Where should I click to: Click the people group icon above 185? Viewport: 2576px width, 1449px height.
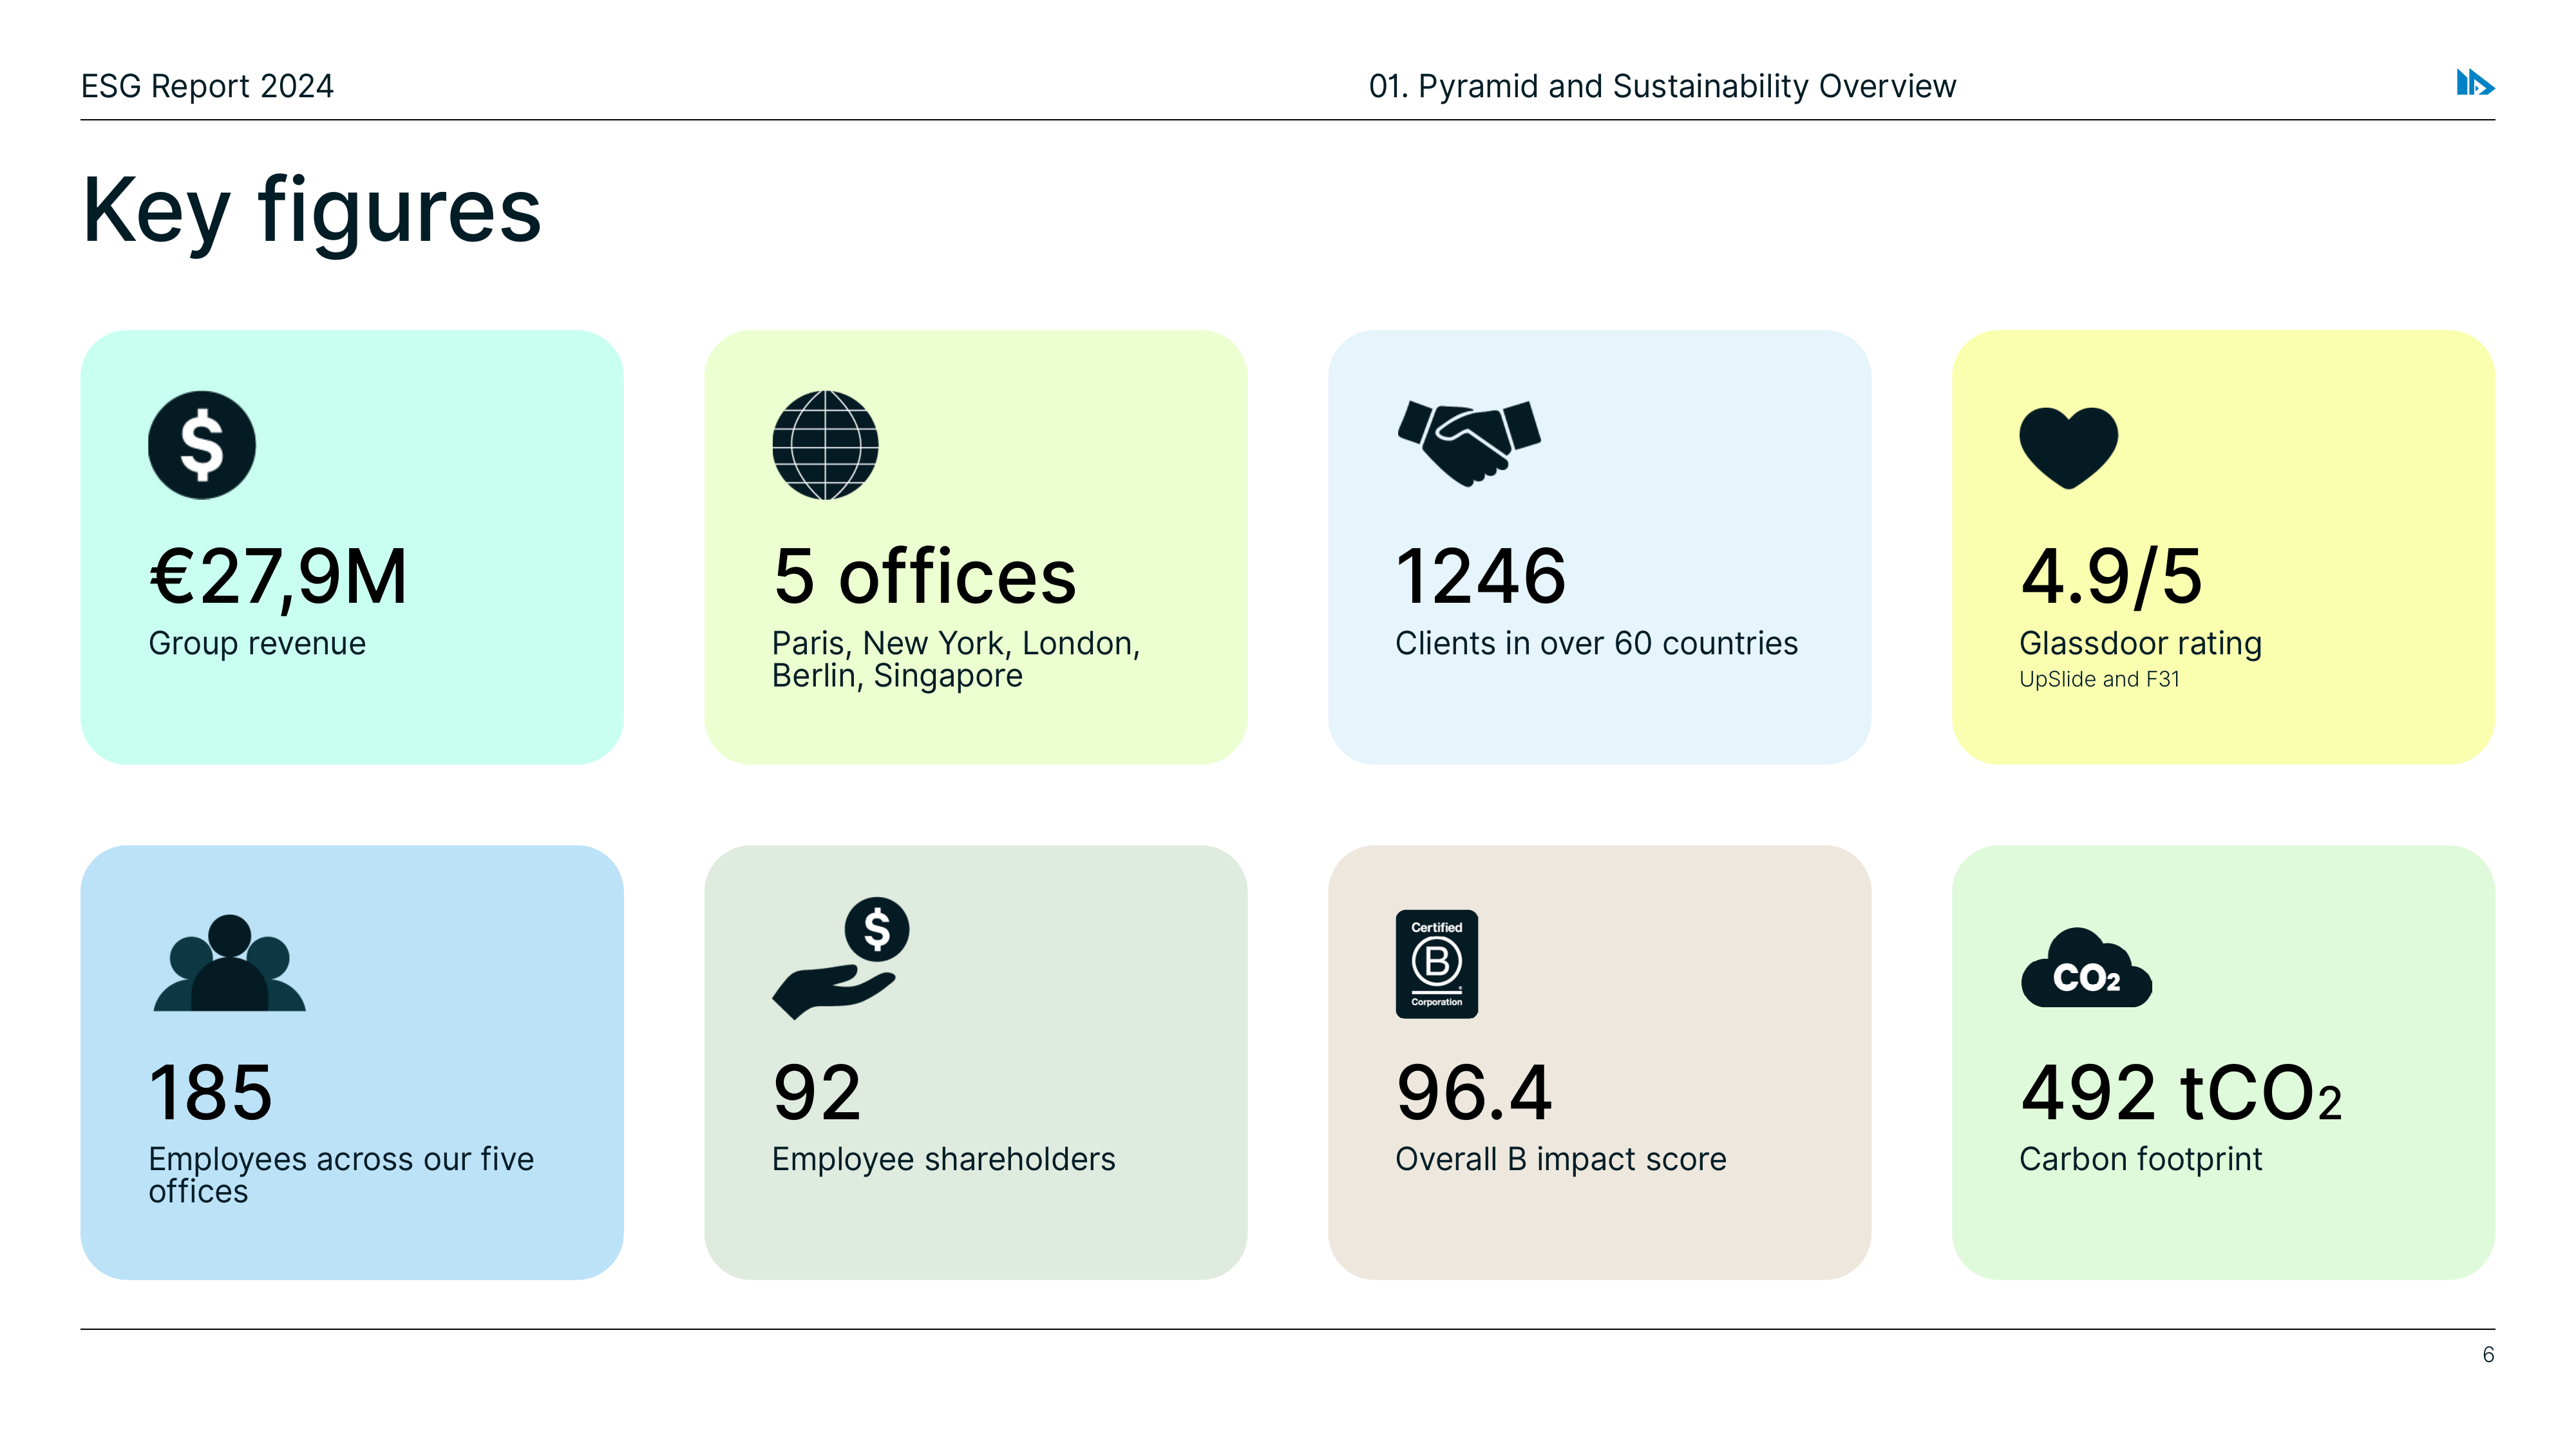click(x=229, y=962)
